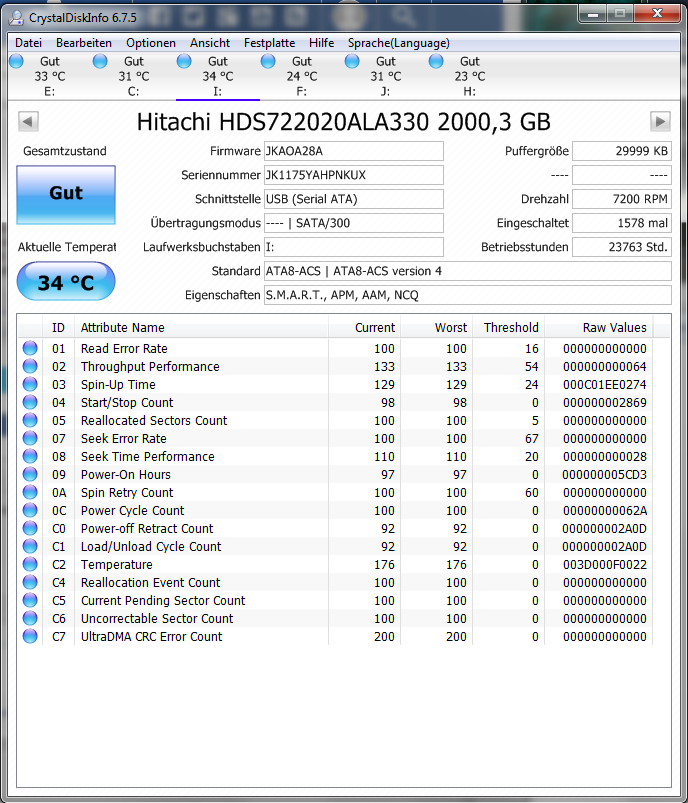This screenshot has height=803, width=688.
Task: Close the CrystalDiskInfo window
Action: [x=658, y=14]
